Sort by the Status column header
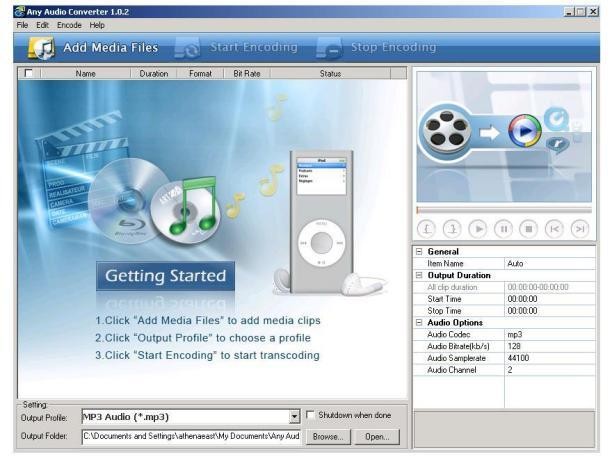Image resolution: width=612 pixels, height=459 pixels. [x=330, y=73]
